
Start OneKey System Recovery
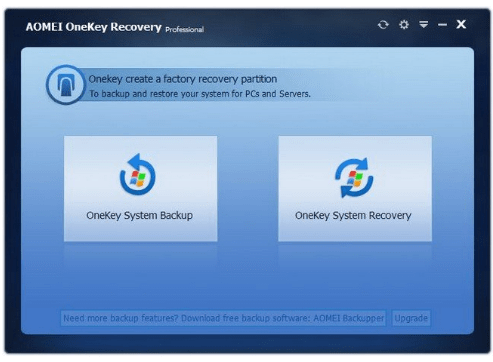pos(355,188)
